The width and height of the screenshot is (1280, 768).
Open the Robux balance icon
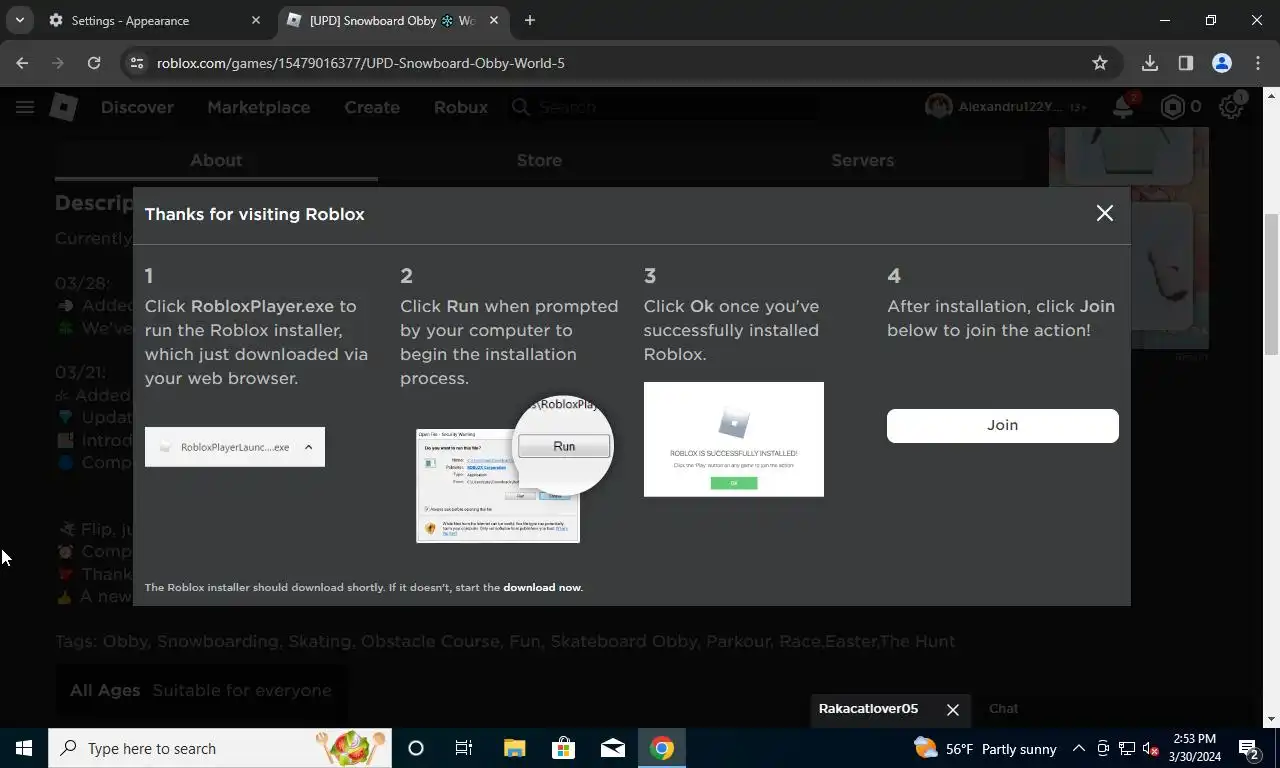pos(1171,107)
